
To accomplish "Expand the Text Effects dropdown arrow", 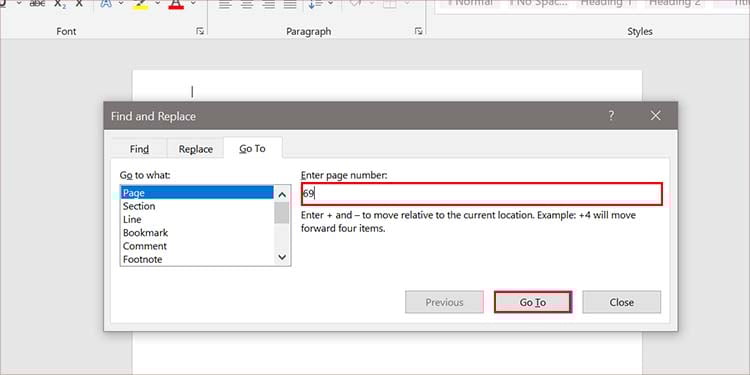I will coord(121,3).
